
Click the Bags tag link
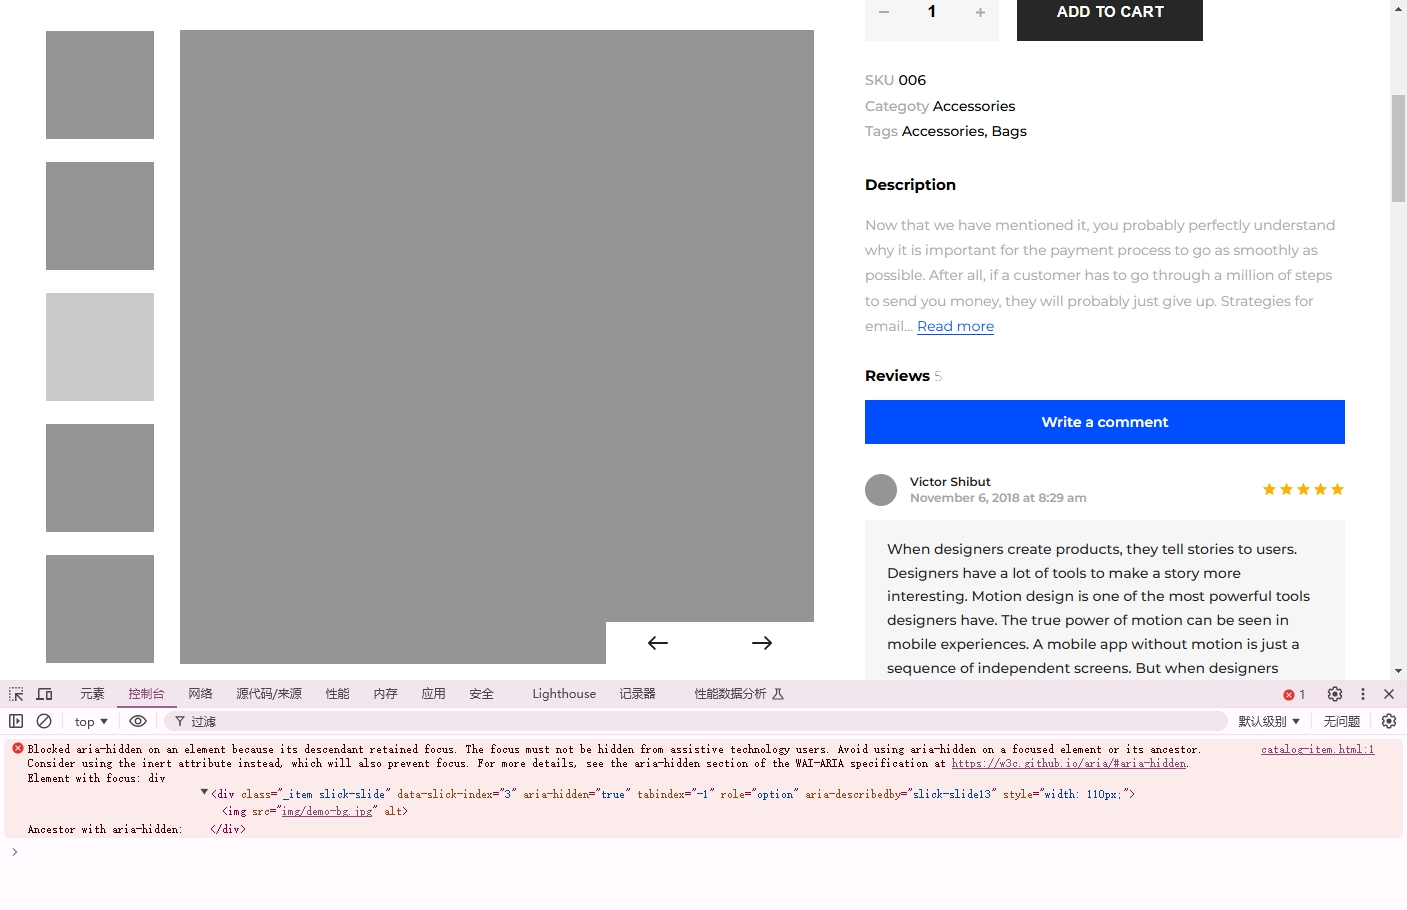pyautogui.click(x=1009, y=131)
